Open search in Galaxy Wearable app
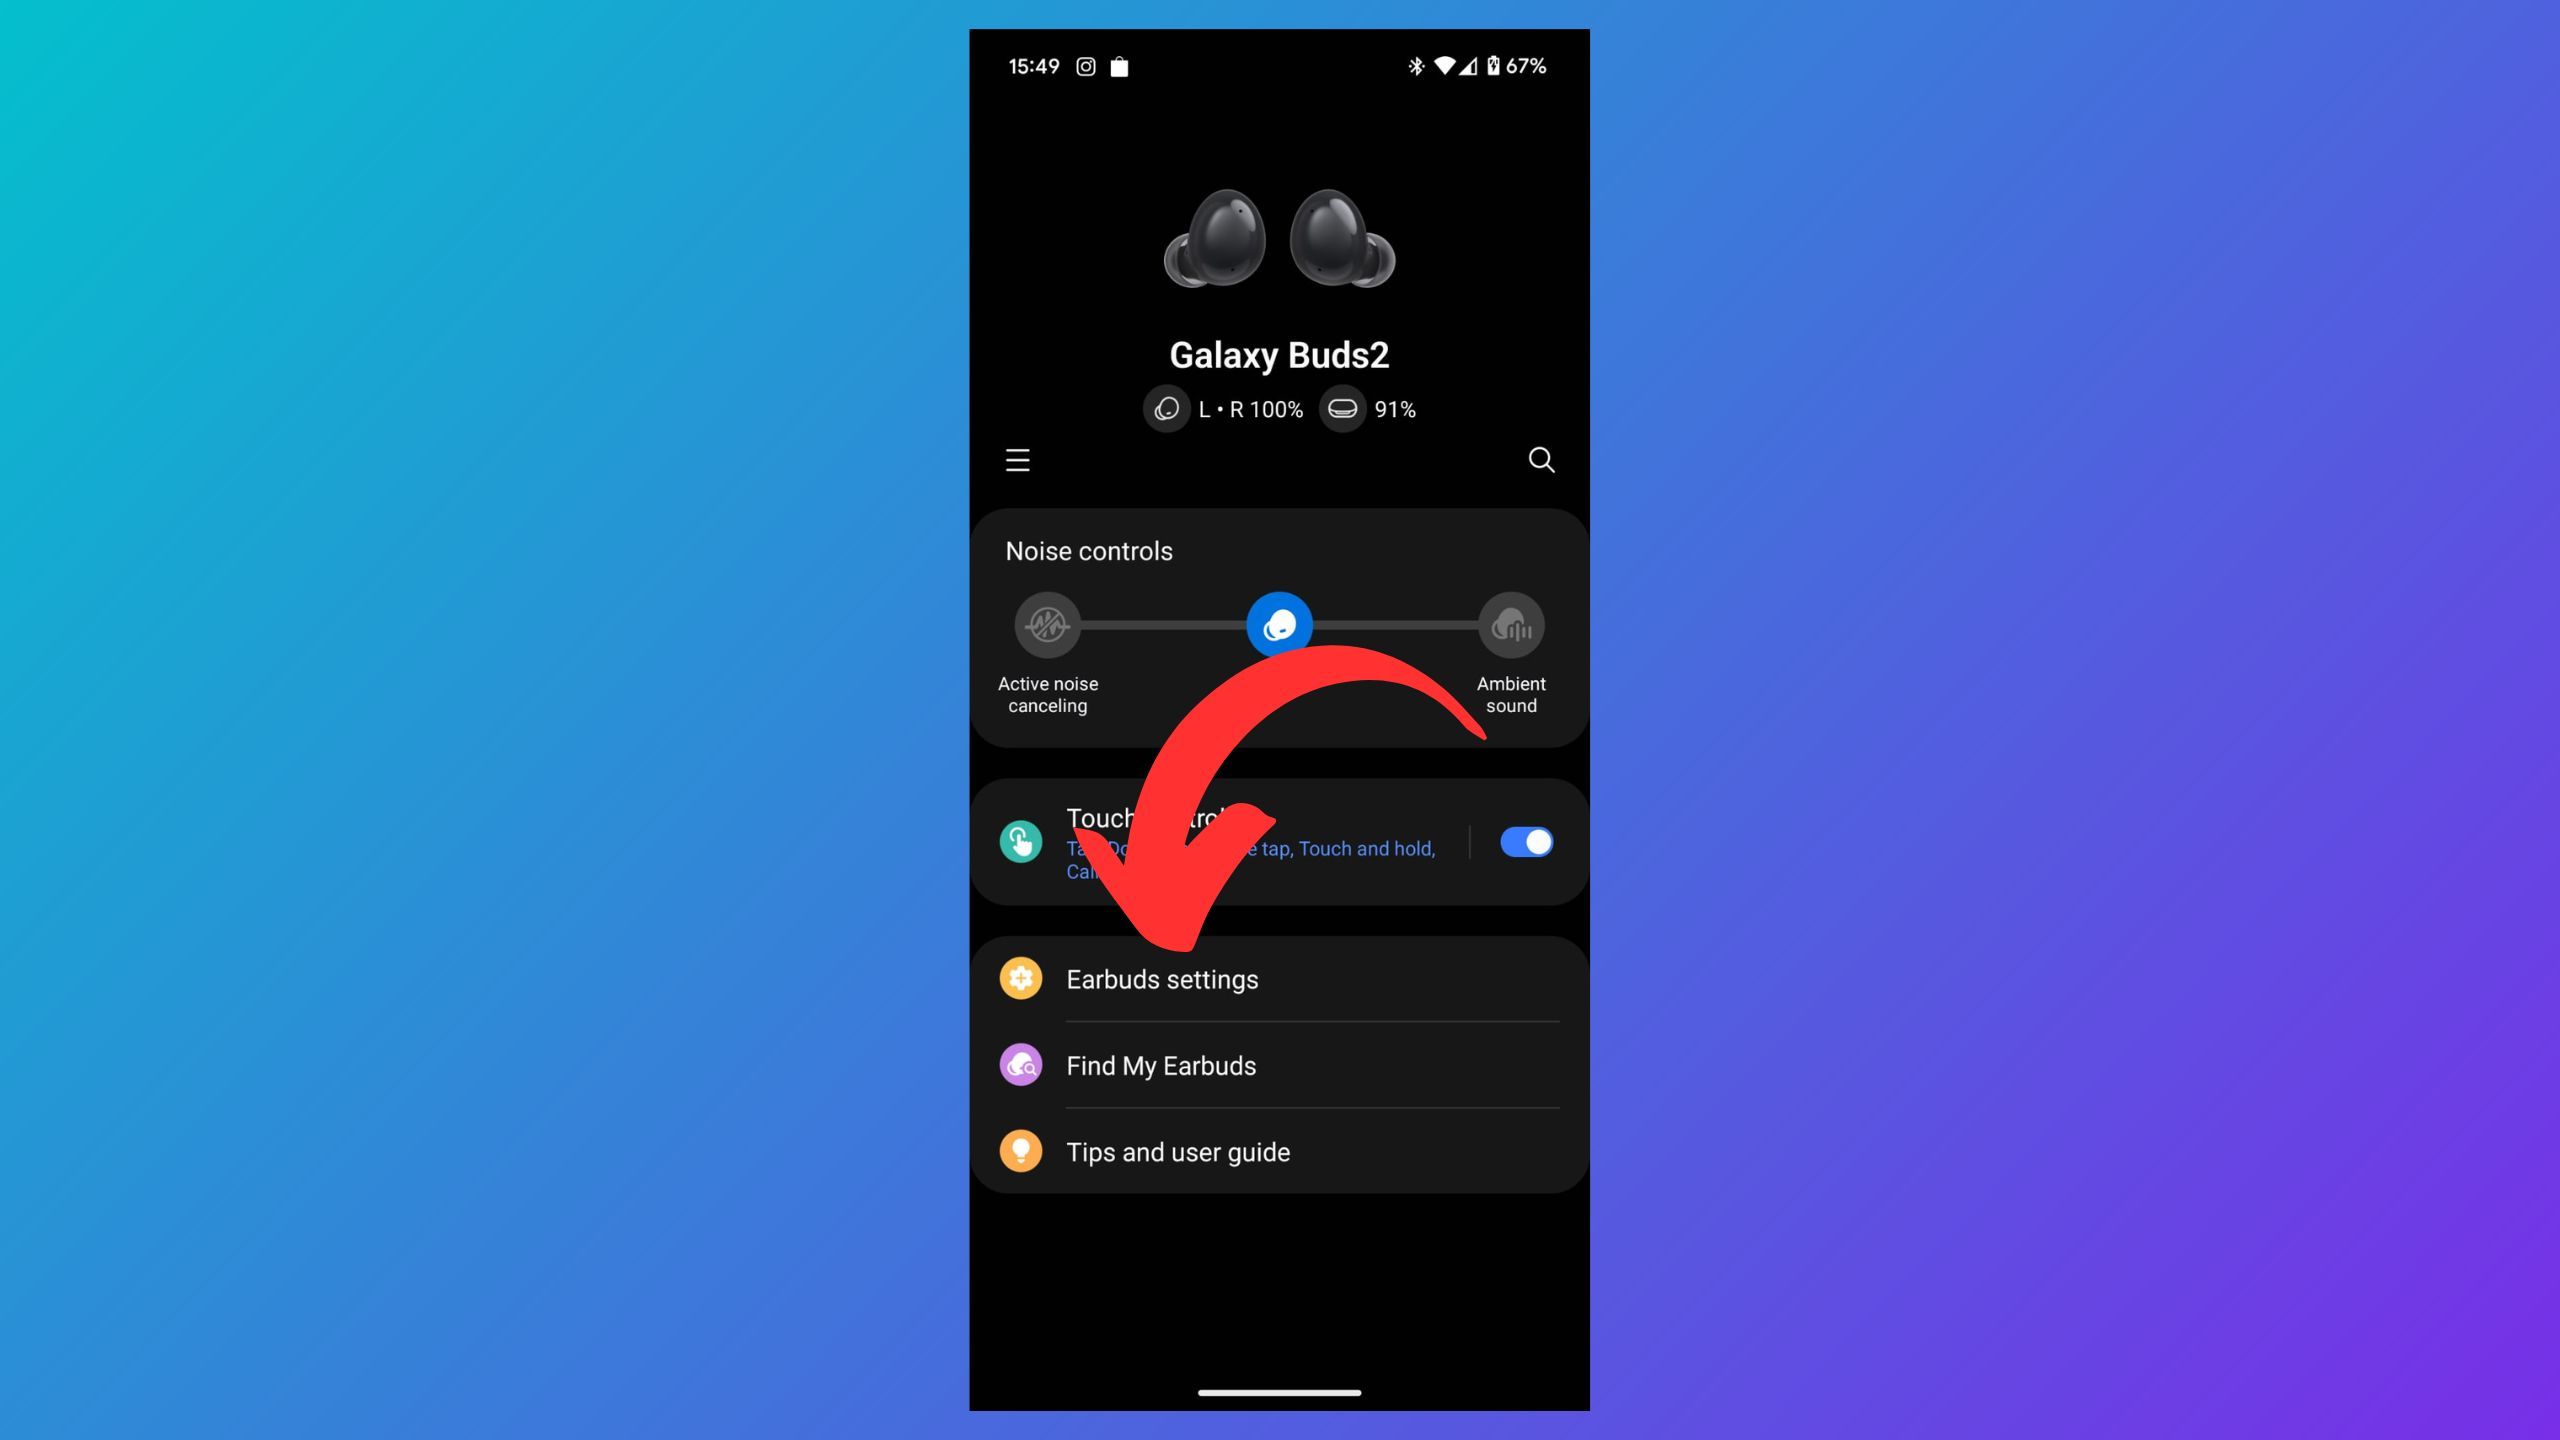Image resolution: width=2560 pixels, height=1440 pixels. [x=1540, y=461]
